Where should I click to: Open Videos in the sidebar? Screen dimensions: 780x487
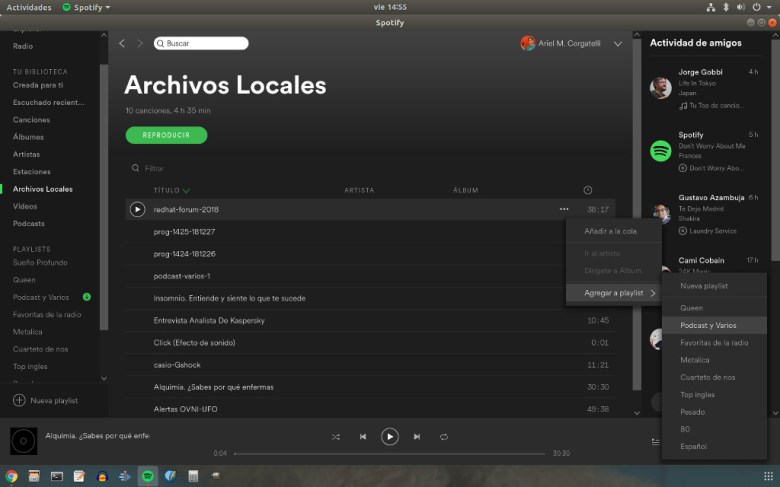(25, 206)
